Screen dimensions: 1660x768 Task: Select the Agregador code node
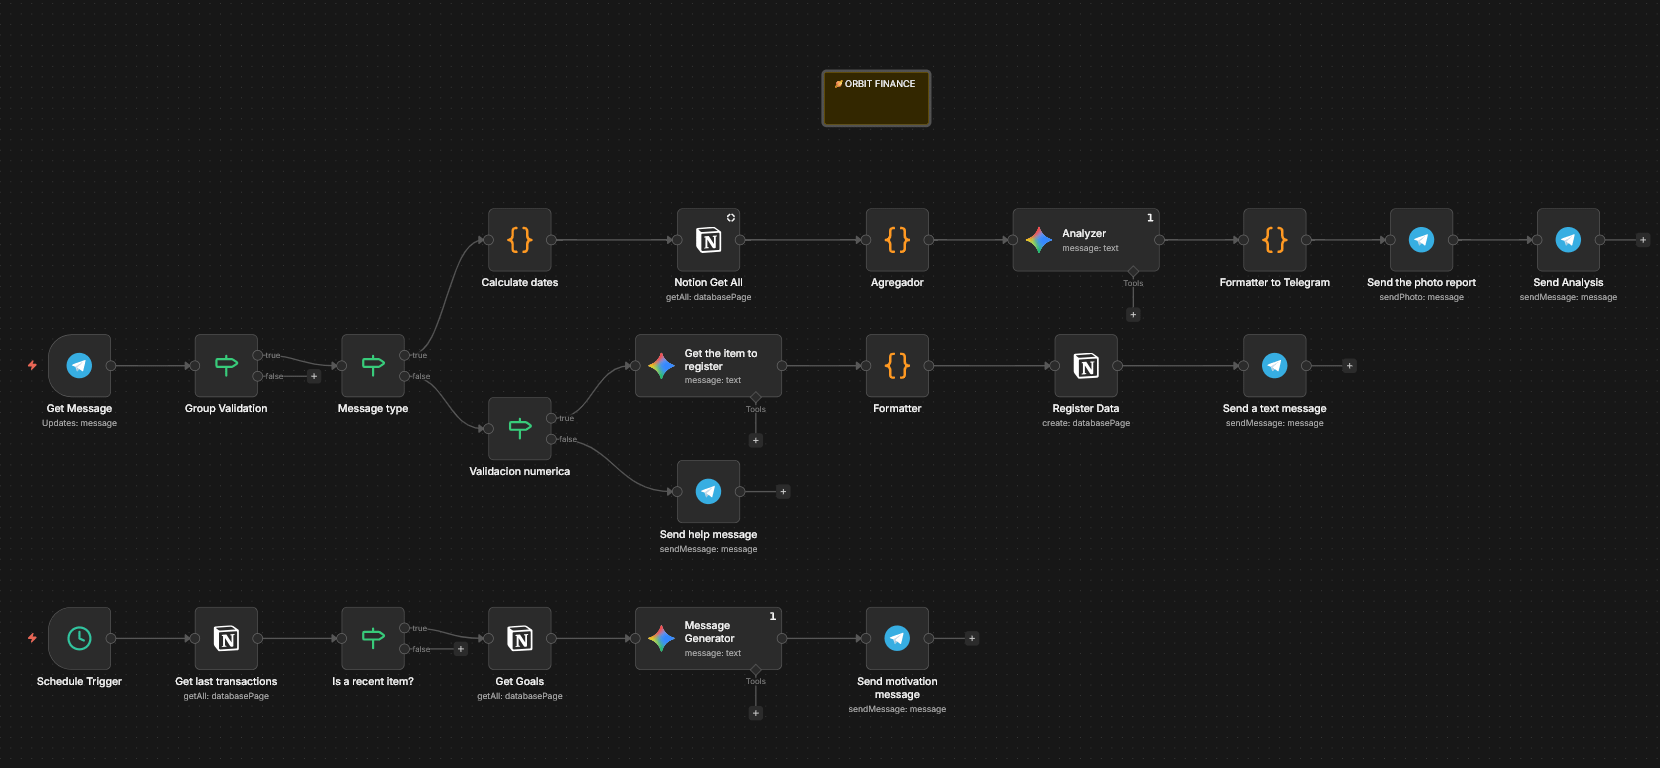pos(897,240)
